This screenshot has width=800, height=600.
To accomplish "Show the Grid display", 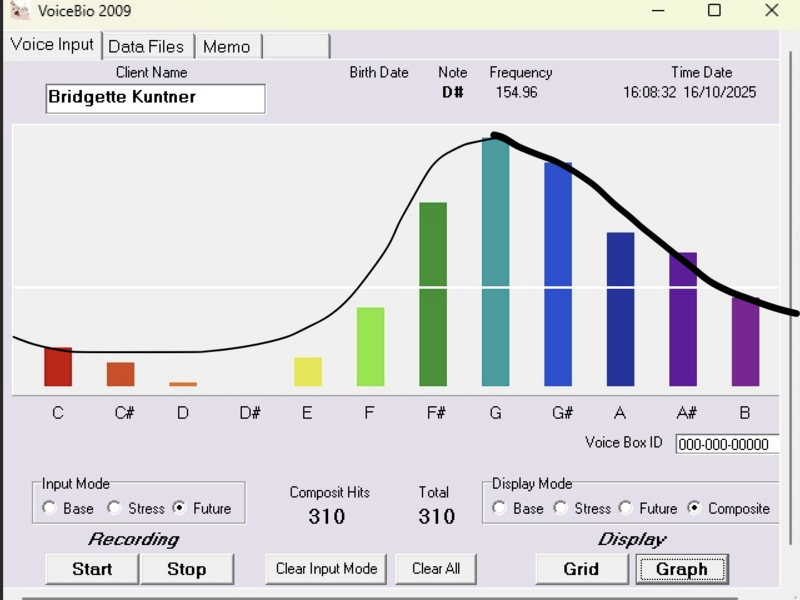I will coord(581,569).
